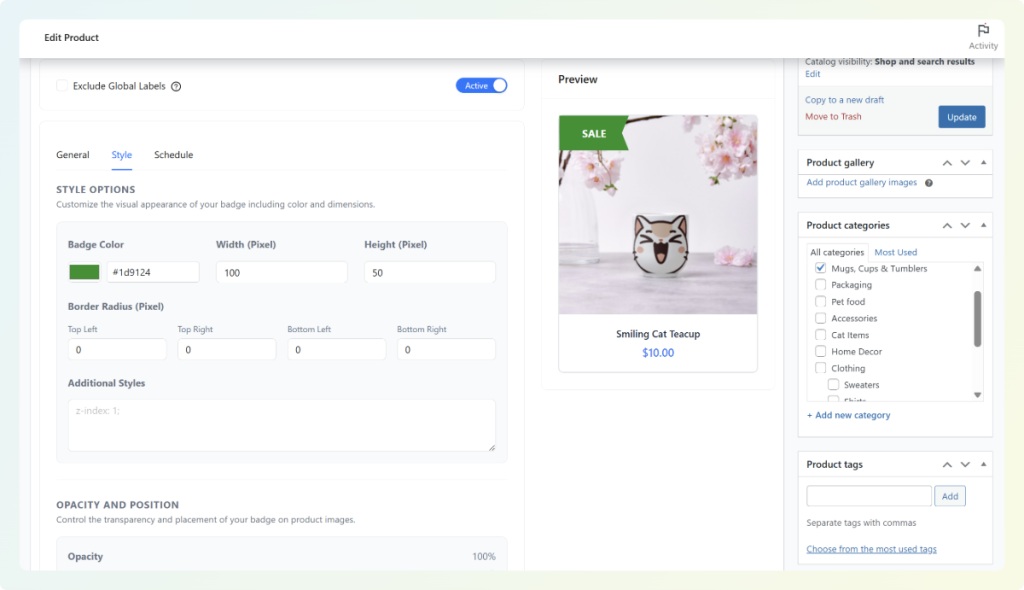The height and width of the screenshot is (590, 1024).
Task: Click the Update button
Action: pyautogui.click(x=961, y=116)
